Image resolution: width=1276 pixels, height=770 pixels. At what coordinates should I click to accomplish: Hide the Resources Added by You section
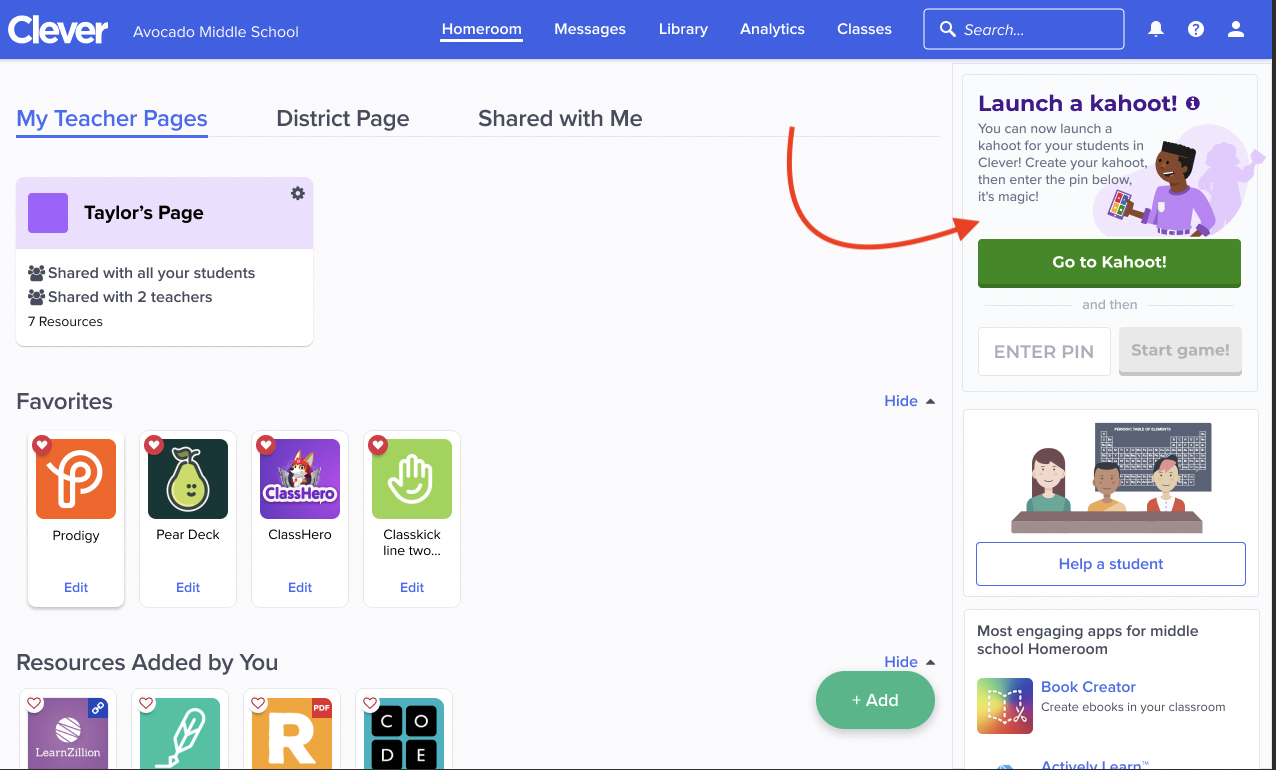click(x=899, y=661)
